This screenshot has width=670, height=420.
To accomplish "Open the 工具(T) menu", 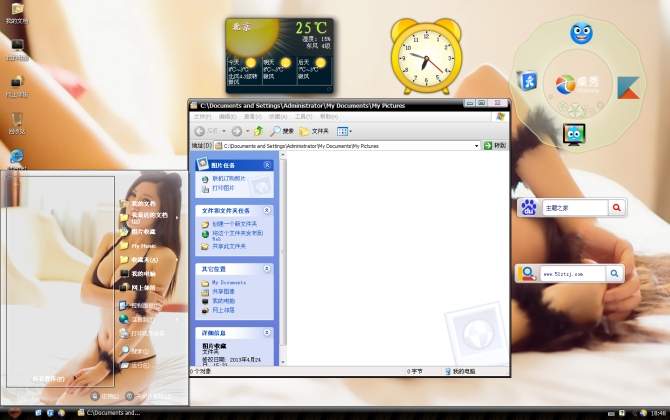I will click(303, 117).
